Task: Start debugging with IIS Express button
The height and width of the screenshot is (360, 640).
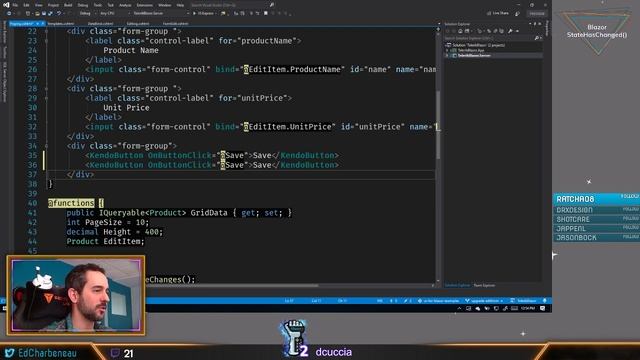Action: [204, 13]
